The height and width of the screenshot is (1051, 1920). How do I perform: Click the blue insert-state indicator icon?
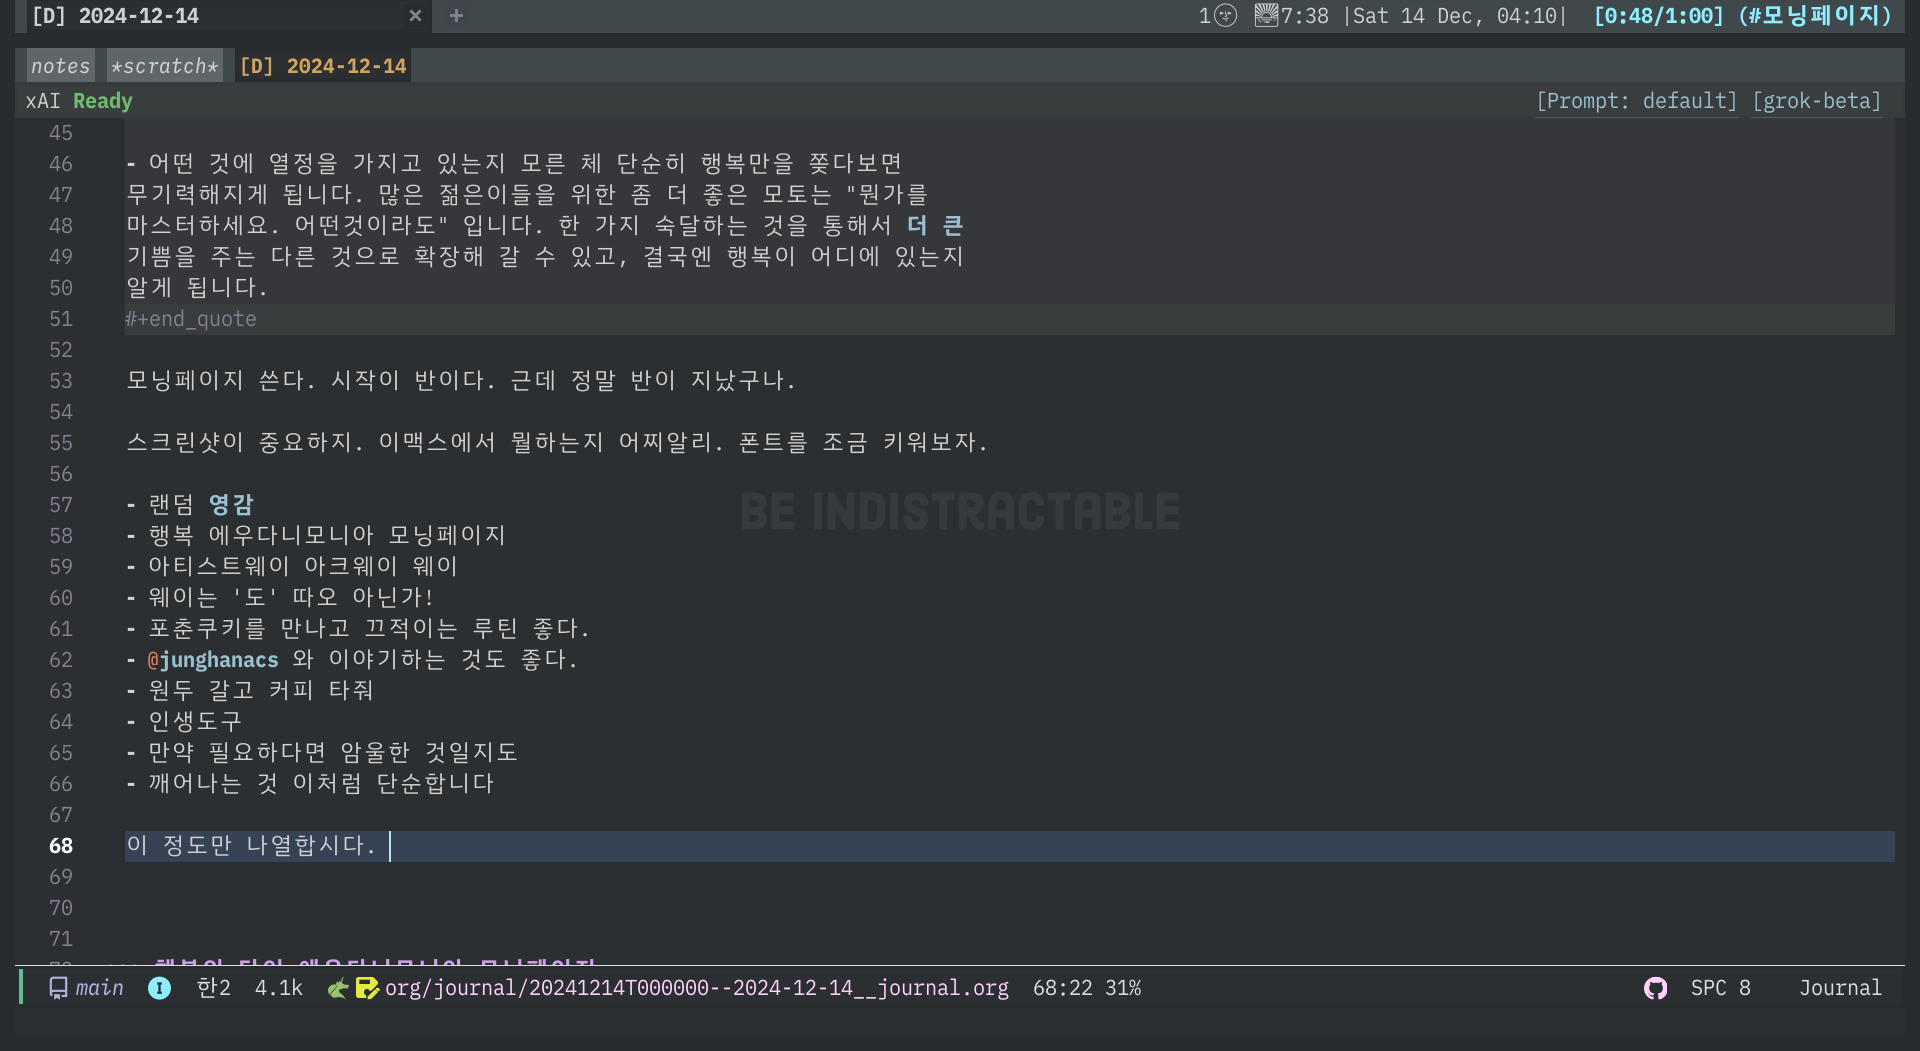click(x=159, y=988)
